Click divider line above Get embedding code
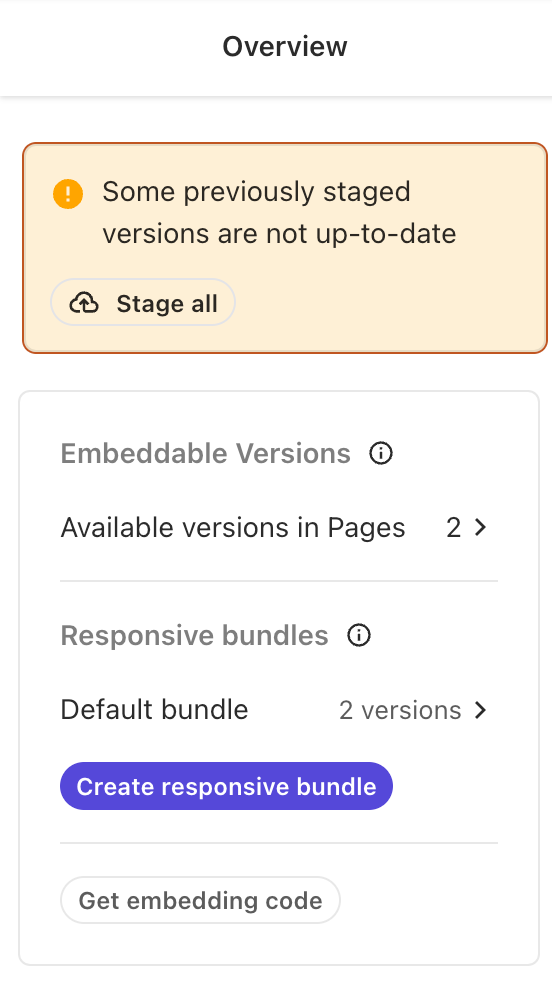 pyautogui.click(x=279, y=843)
